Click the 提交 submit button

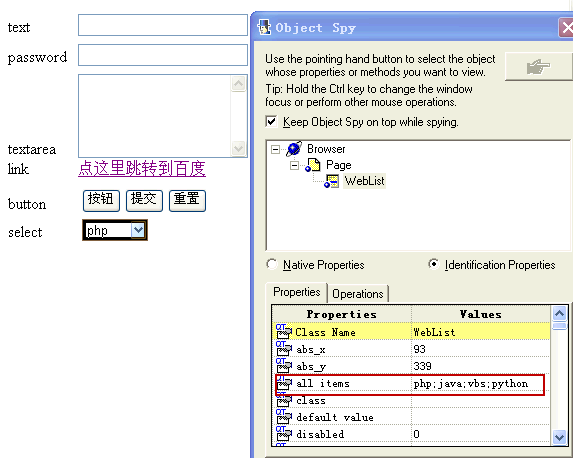click(144, 201)
